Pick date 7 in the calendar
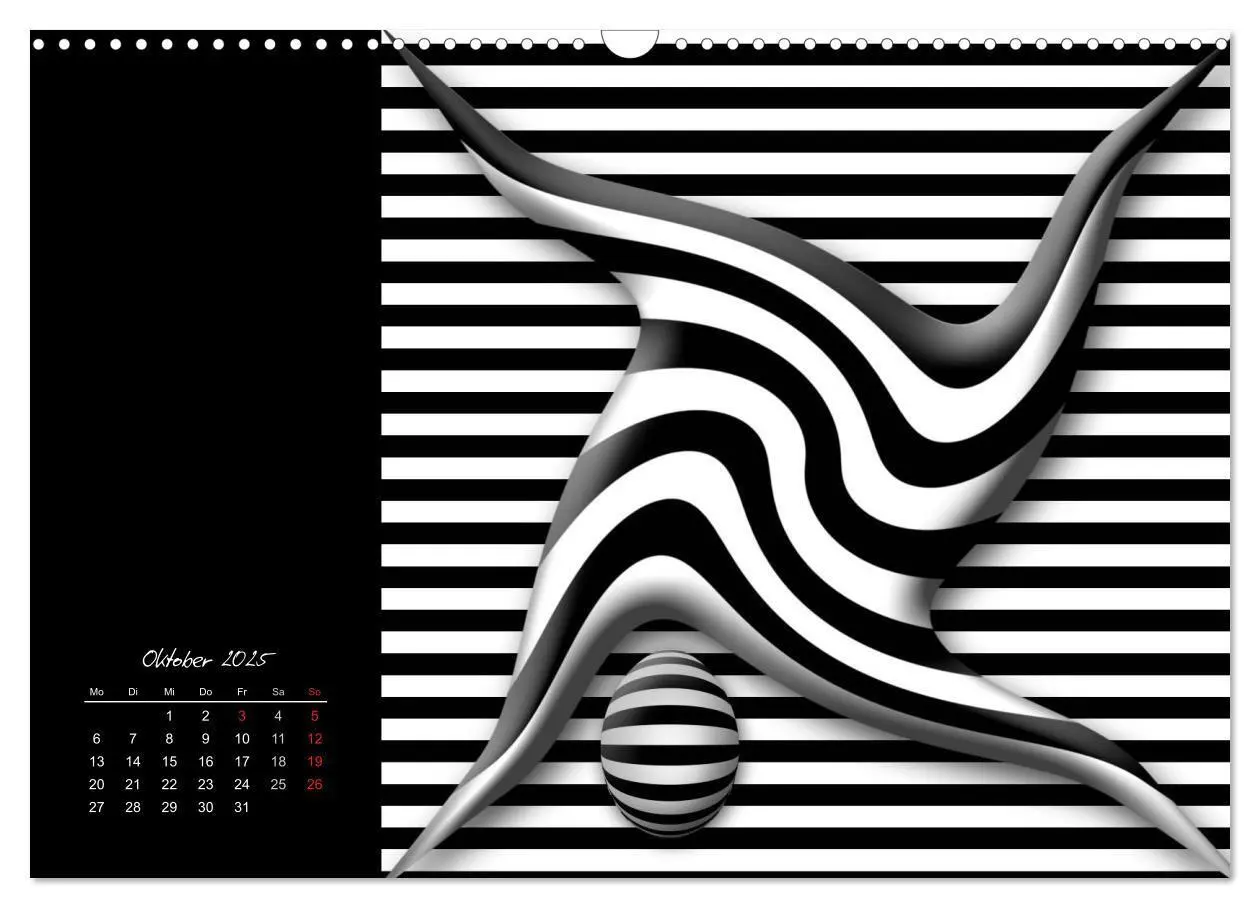This screenshot has width=1260, height=908. click(133, 739)
